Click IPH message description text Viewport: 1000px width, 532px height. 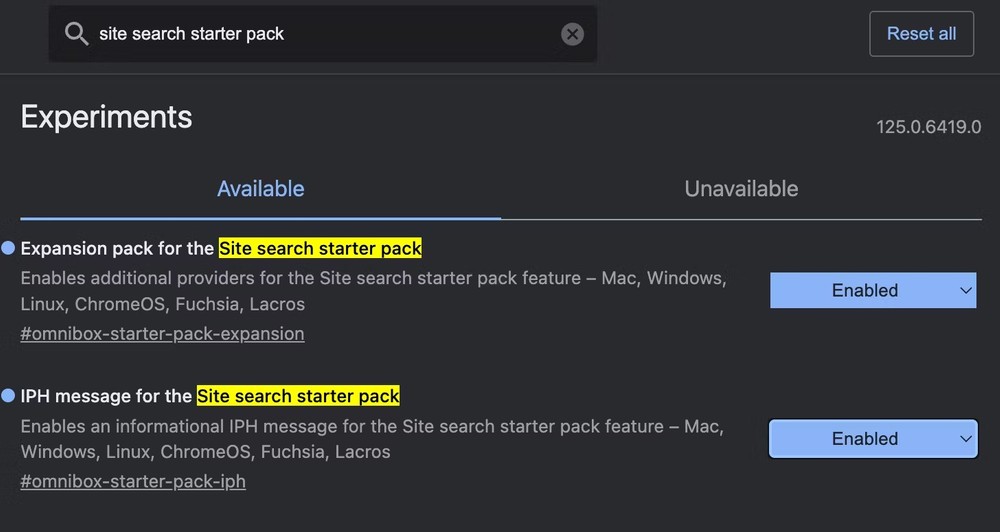(370, 438)
